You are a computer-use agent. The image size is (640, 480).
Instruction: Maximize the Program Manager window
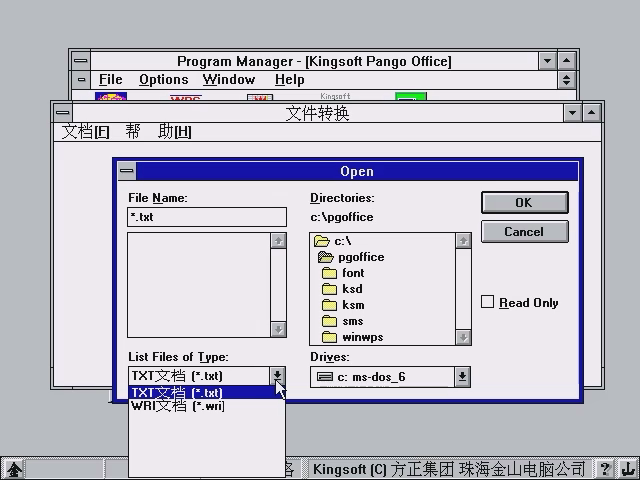pos(567,61)
